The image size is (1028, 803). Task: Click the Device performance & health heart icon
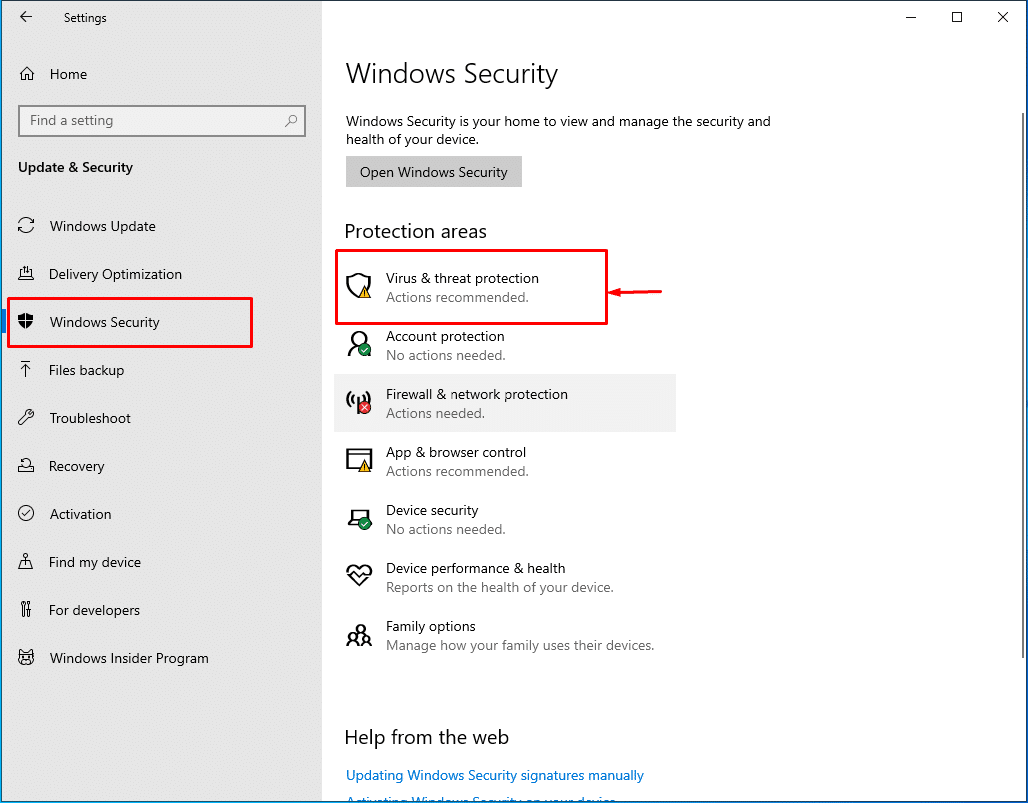[x=359, y=576]
